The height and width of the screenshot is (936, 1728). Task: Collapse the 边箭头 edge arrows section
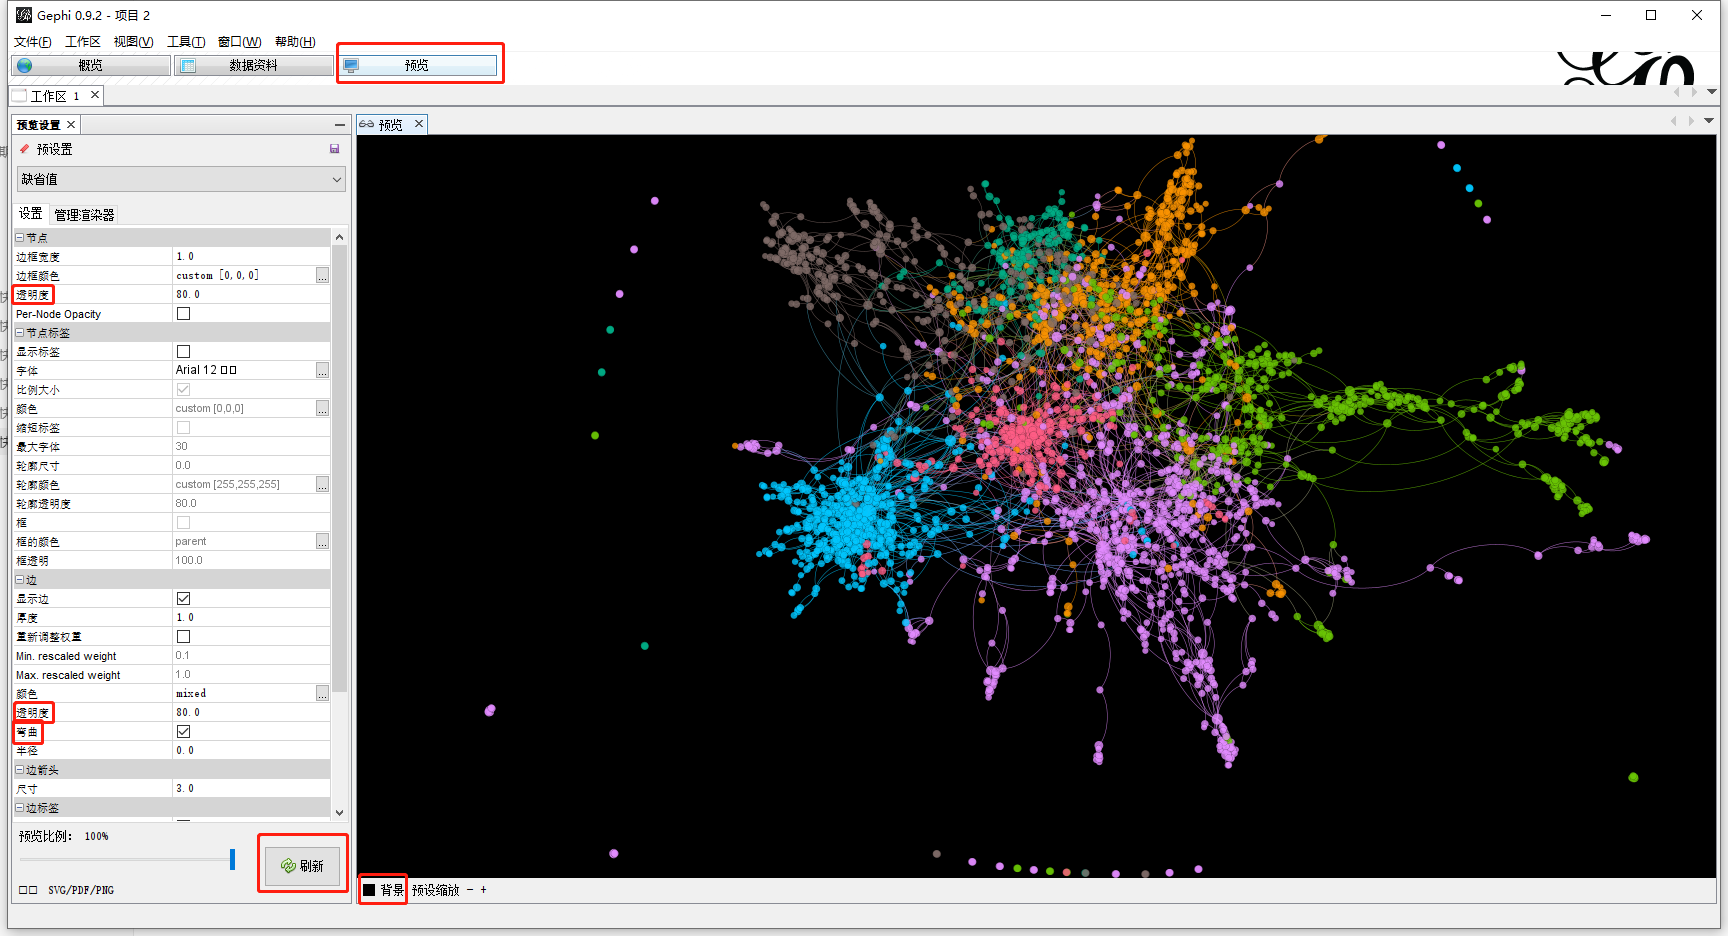pyautogui.click(x=19, y=769)
